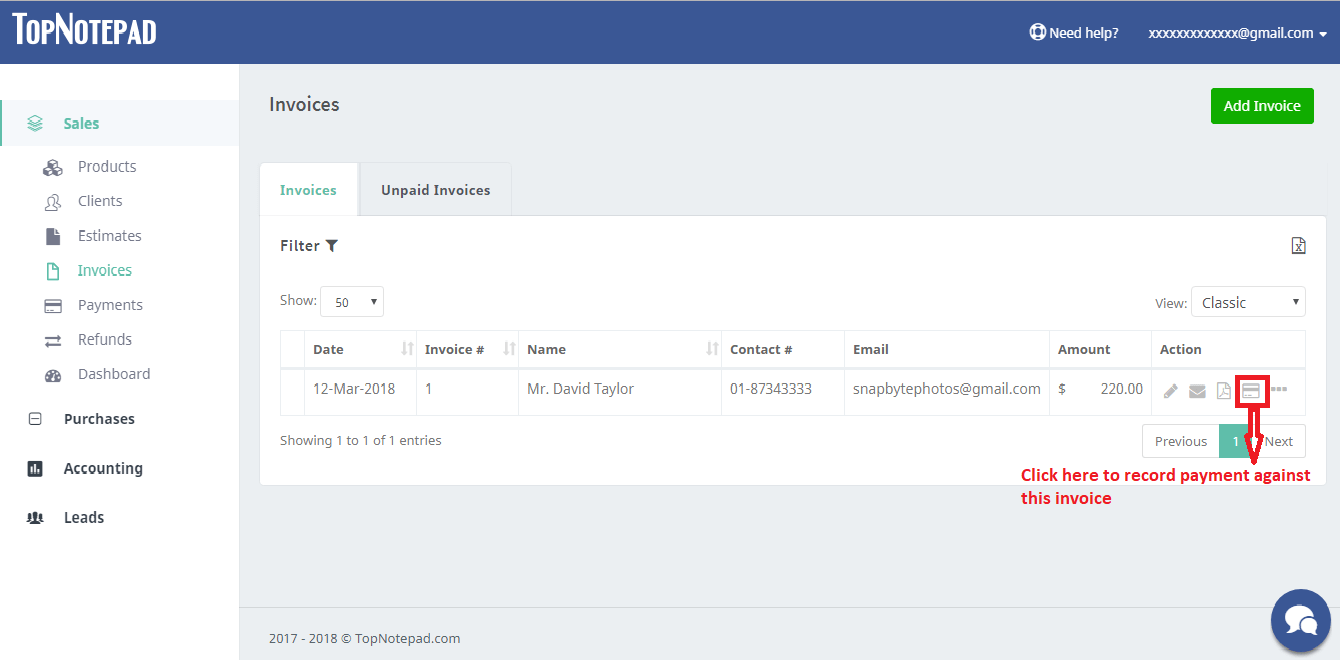Open the Show entries dropdown
Viewport: 1341px width, 660px height.
coord(352,302)
